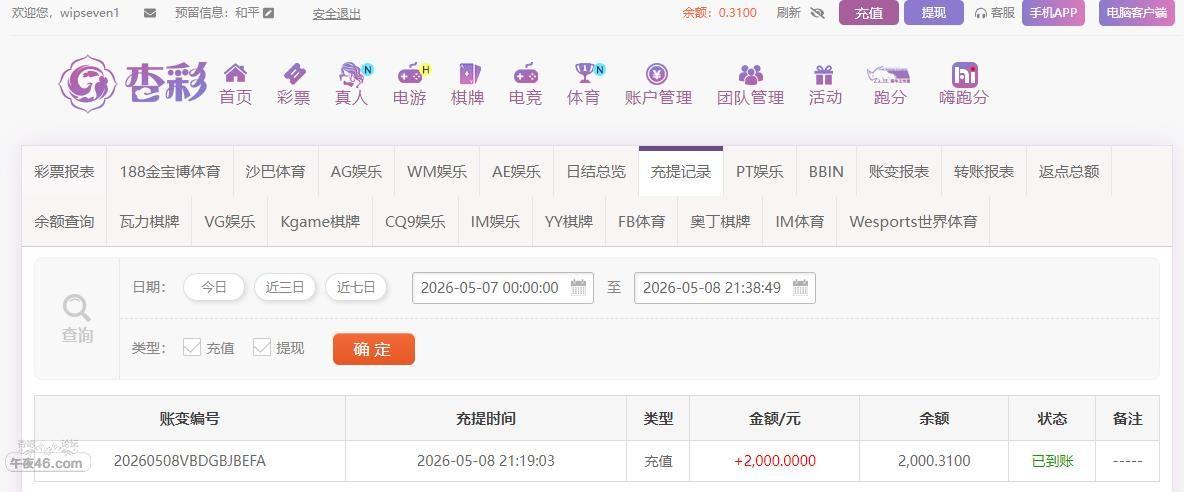Switch to the AE娱乐 tab
The image size is (1184, 492).
pyautogui.click(x=516, y=171)
